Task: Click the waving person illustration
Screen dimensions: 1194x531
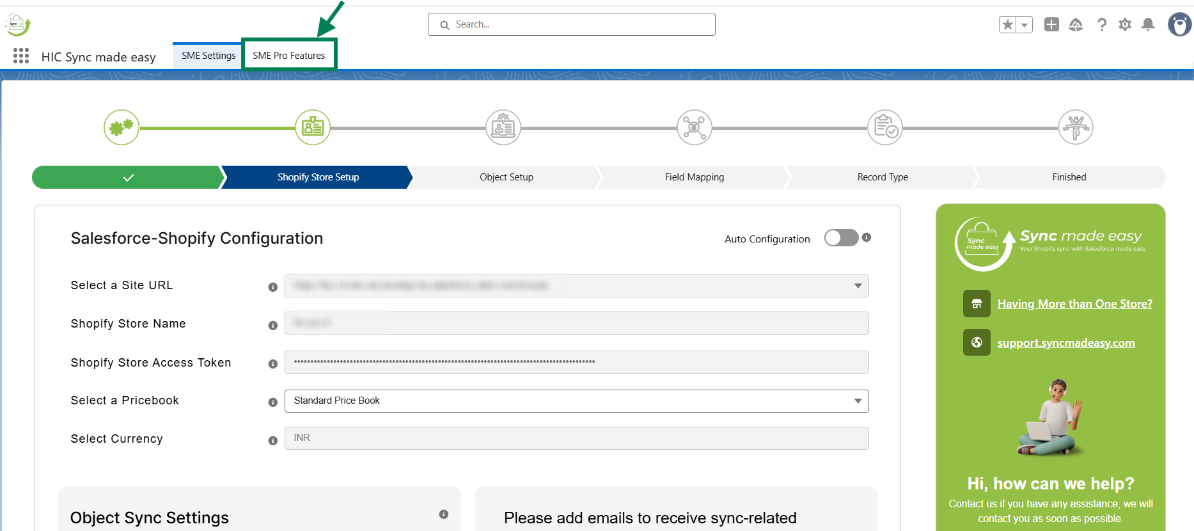Action: (x=1050, y=417)
